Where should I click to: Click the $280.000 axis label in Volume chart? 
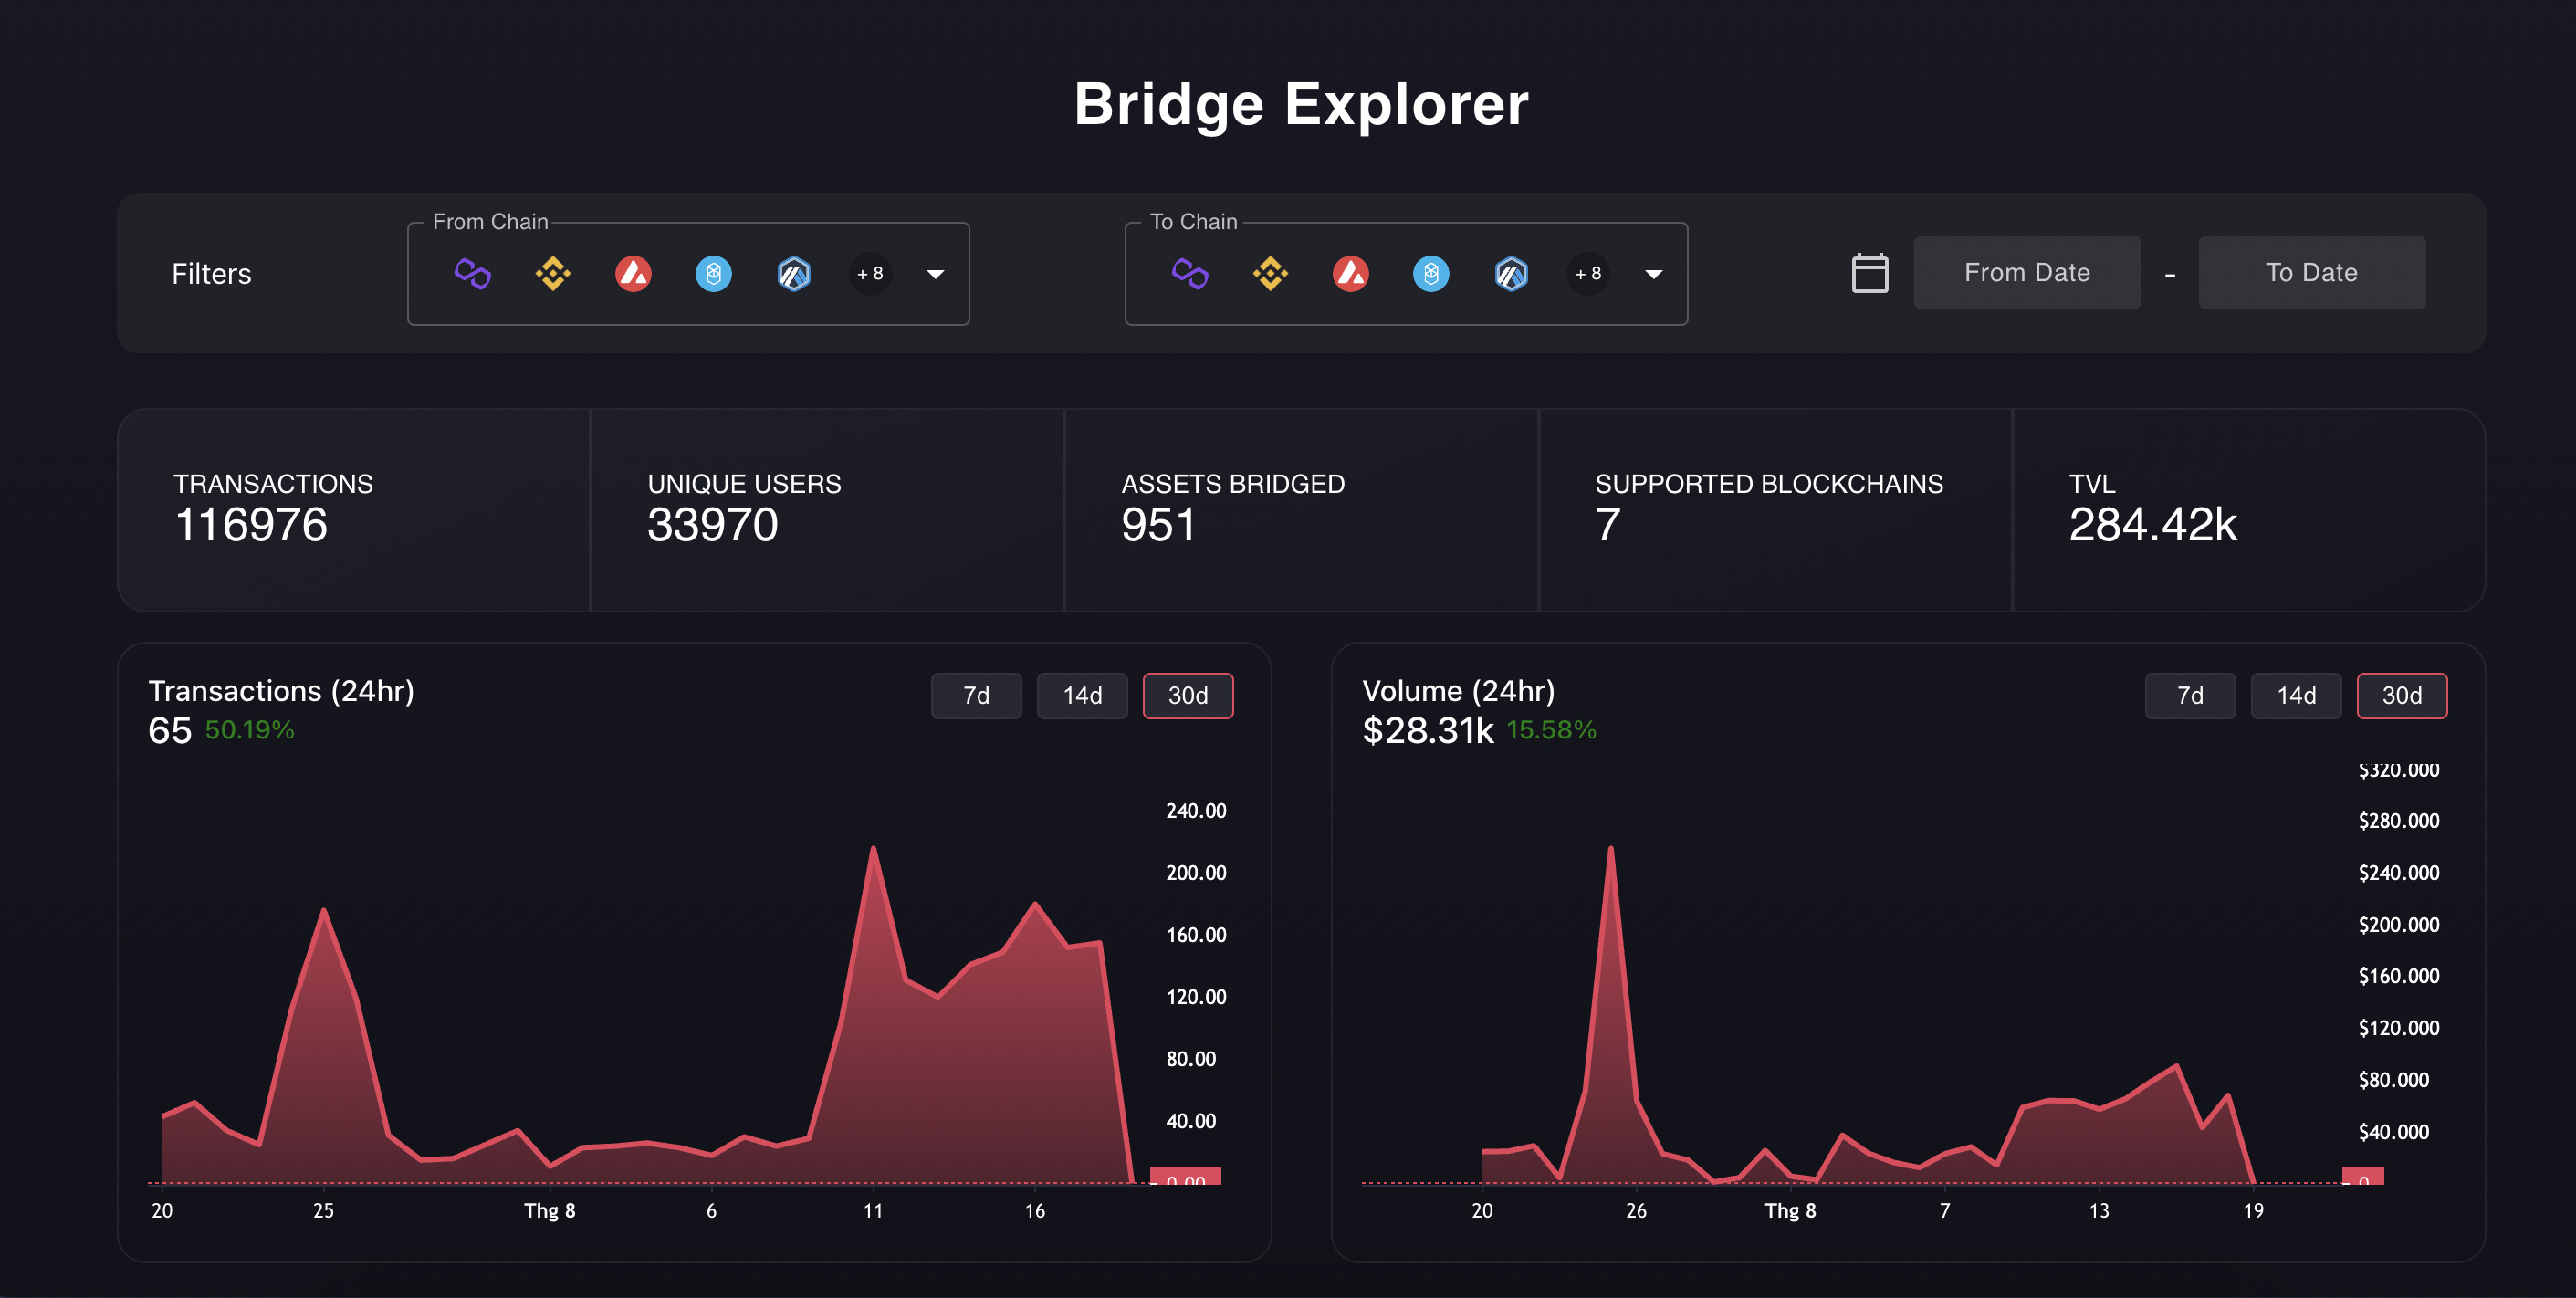click(x=2398, y=821)
